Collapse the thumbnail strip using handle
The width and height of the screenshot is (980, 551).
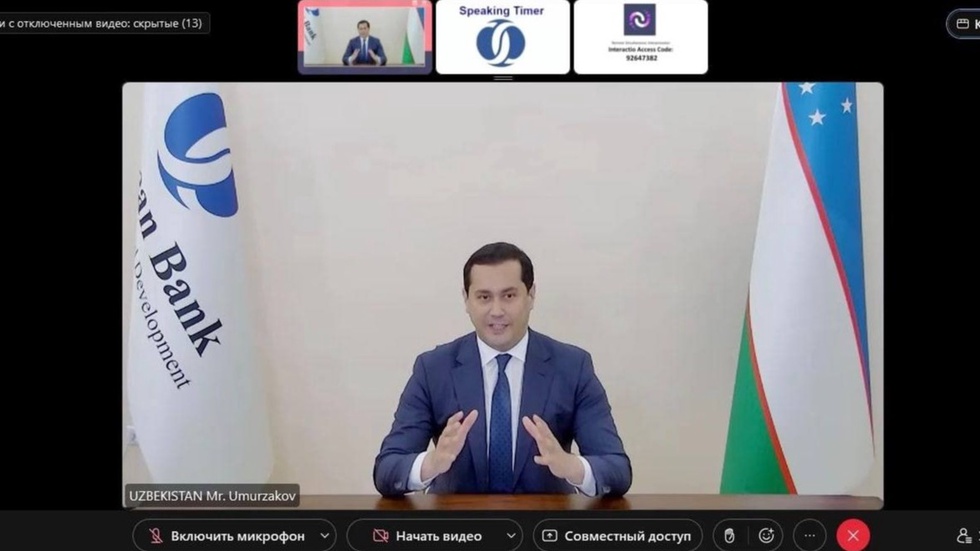click(503, 78)
